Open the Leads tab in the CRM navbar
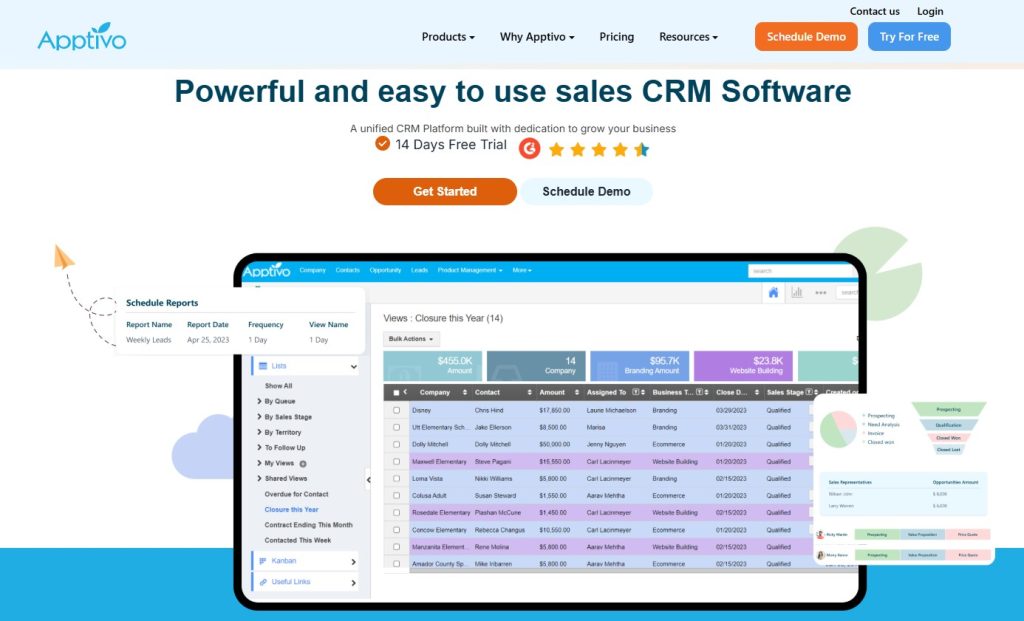 tap(419, 270)
